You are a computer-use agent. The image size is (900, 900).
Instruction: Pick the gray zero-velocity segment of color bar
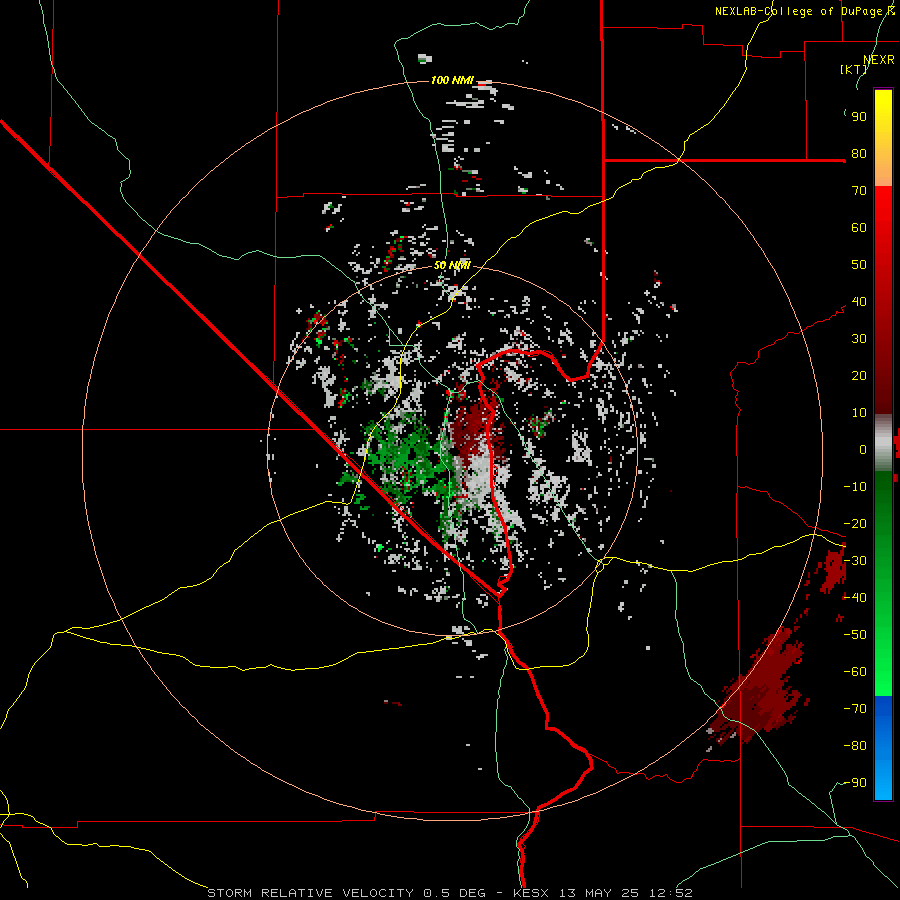tap(883, 443)
